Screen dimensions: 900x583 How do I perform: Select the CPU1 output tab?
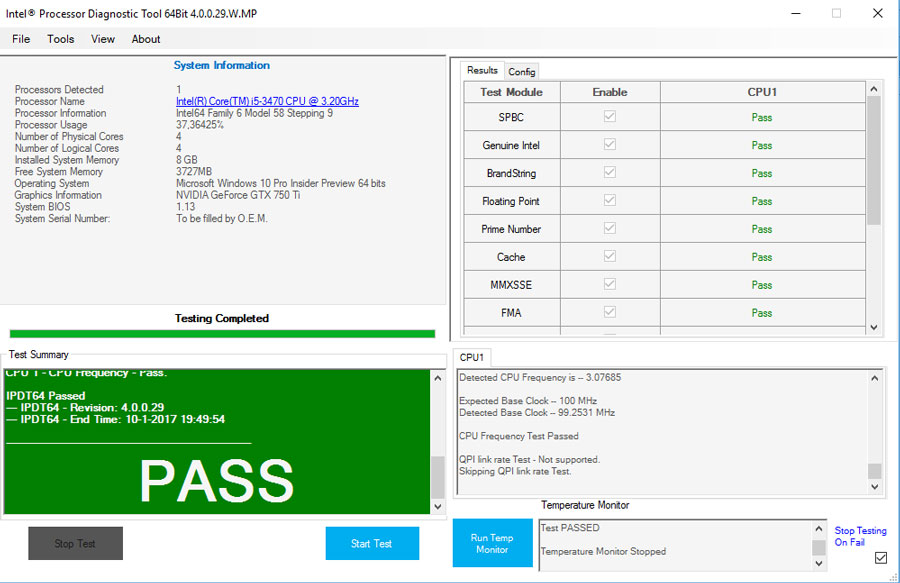tap(472, 357)
